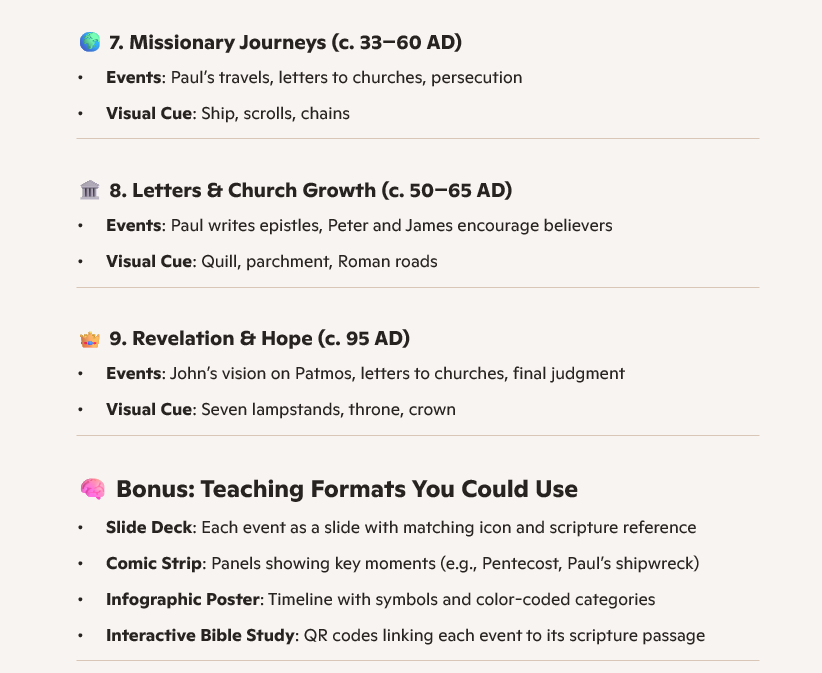
Task: Click the bold "Interactive Bible Study" label
Action: 199,635
